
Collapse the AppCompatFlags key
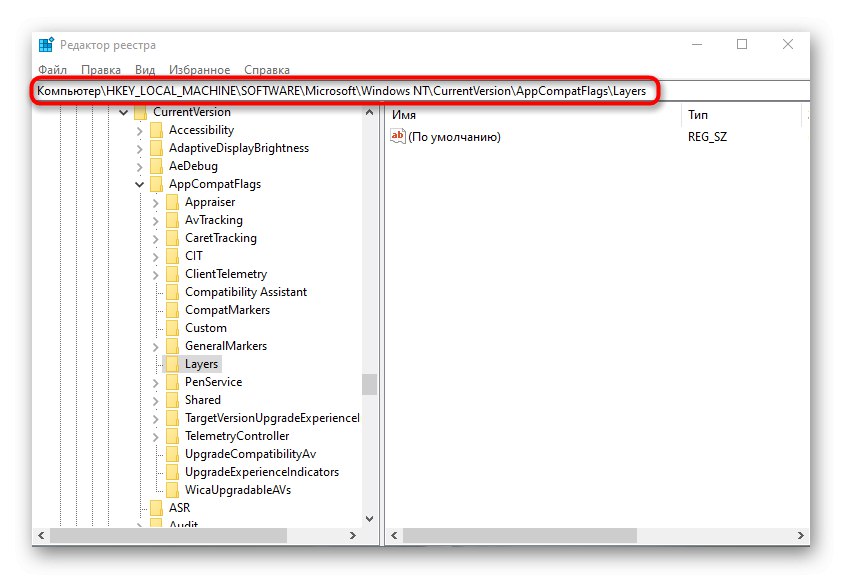(140, 184)
